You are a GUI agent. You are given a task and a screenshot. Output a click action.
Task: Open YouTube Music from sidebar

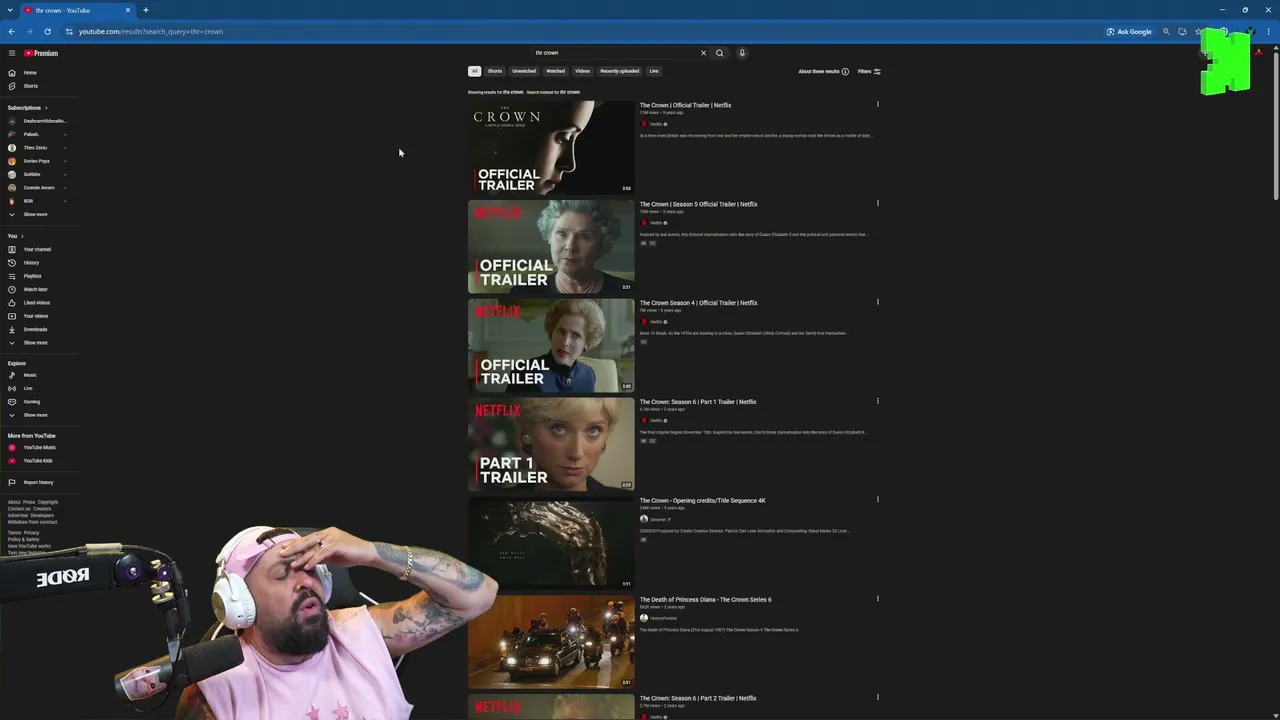(39, 447)
